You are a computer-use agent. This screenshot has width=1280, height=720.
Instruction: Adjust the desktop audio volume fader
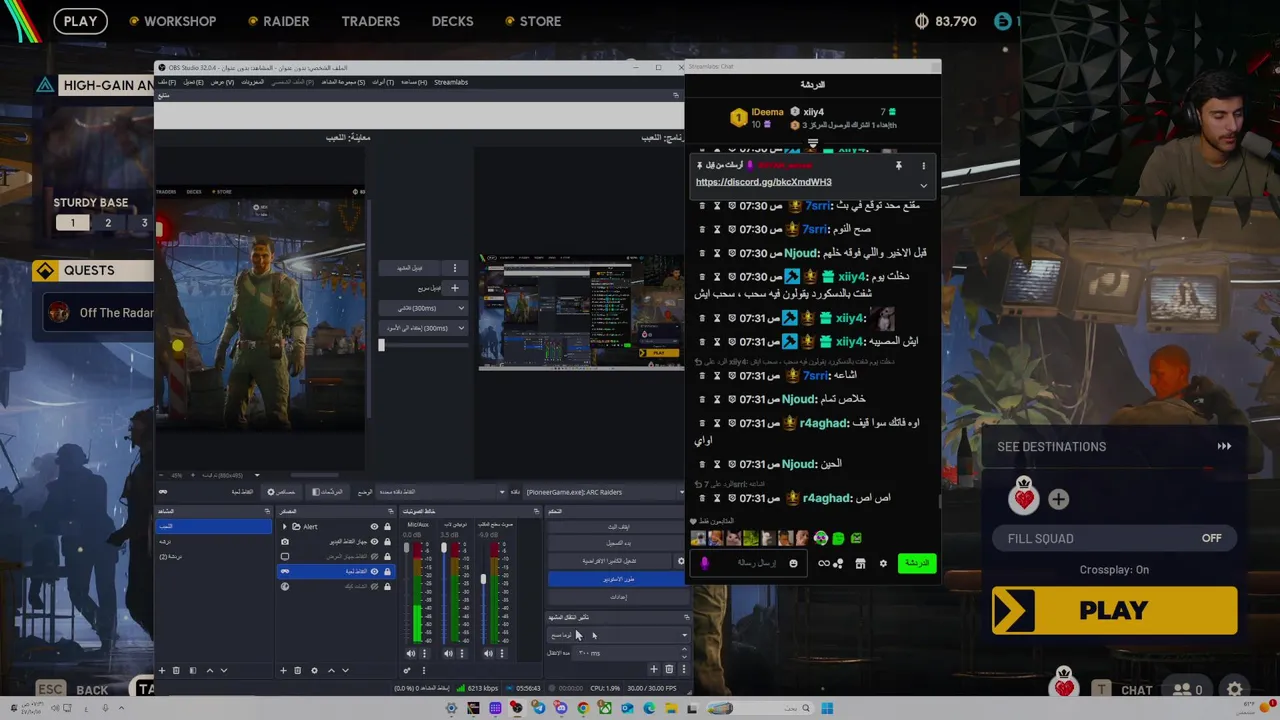coord(483,579)
